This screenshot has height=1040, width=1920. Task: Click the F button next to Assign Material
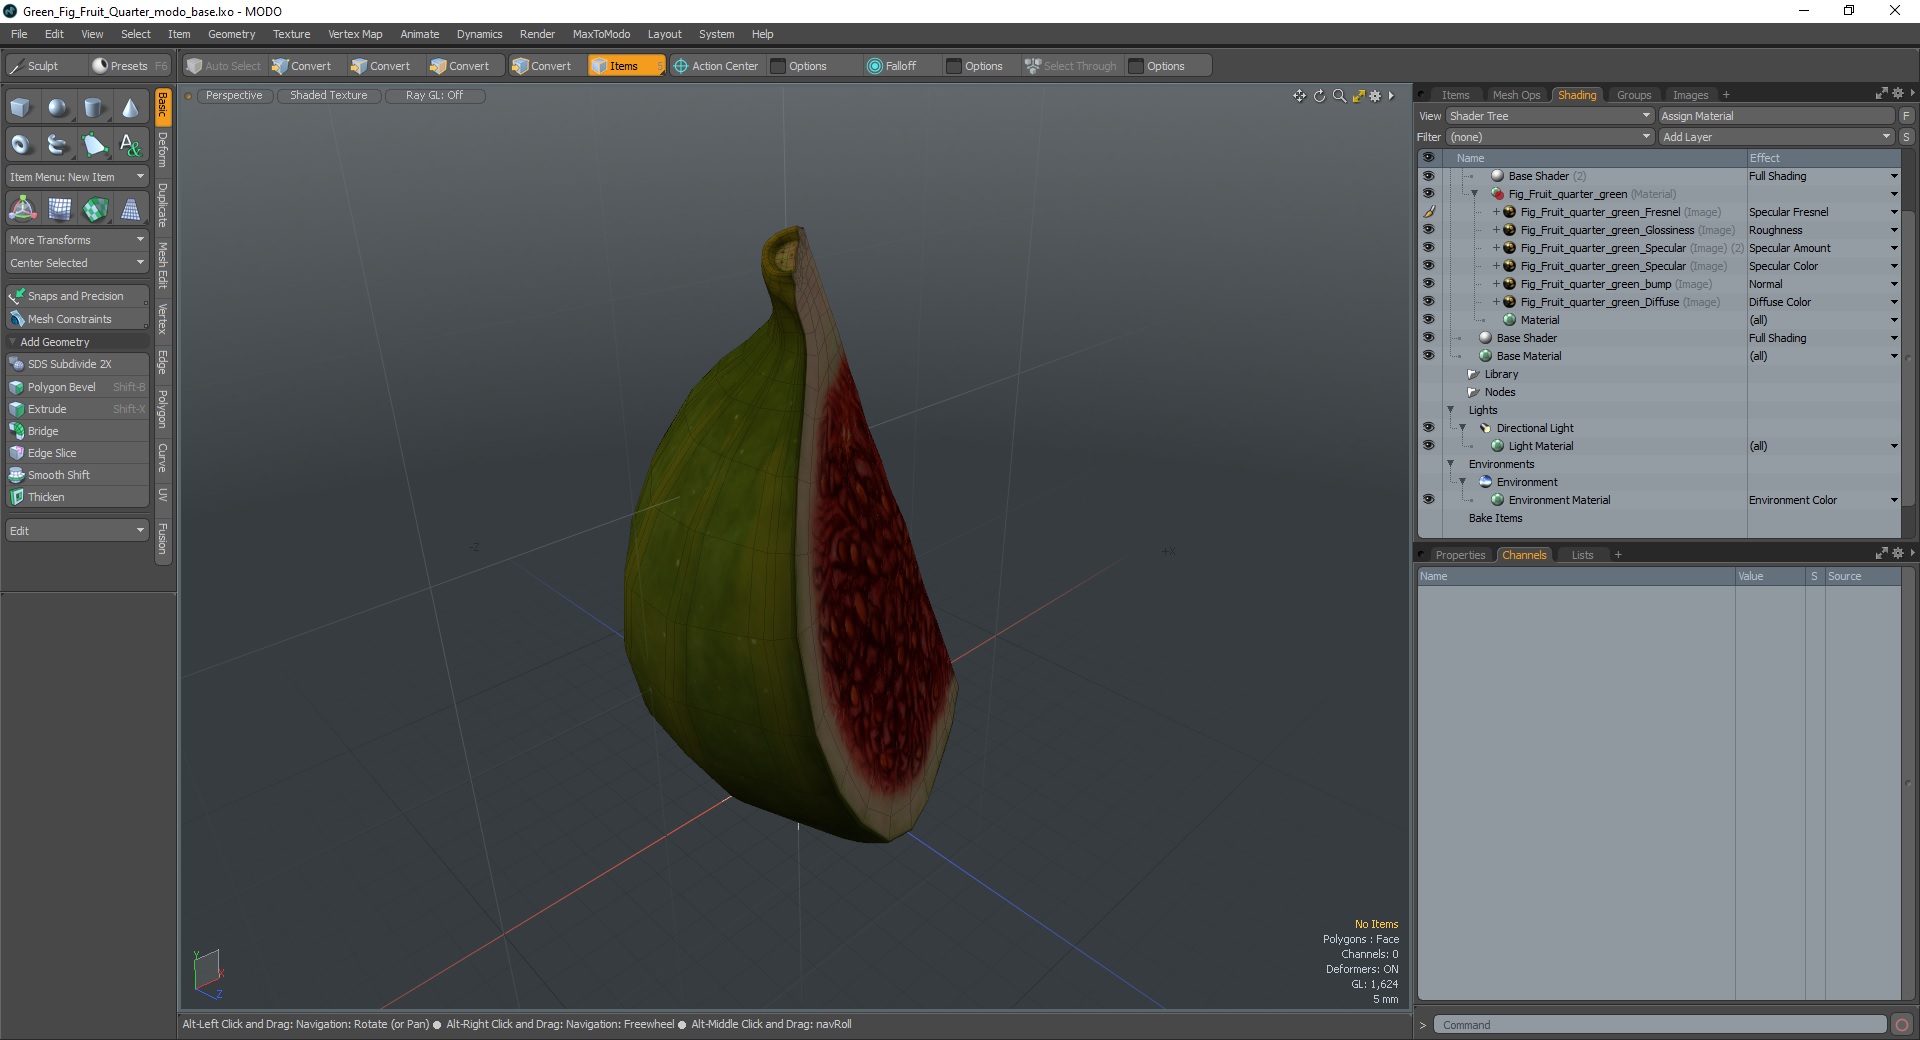pyautogui.click(x=1906, y=116)
